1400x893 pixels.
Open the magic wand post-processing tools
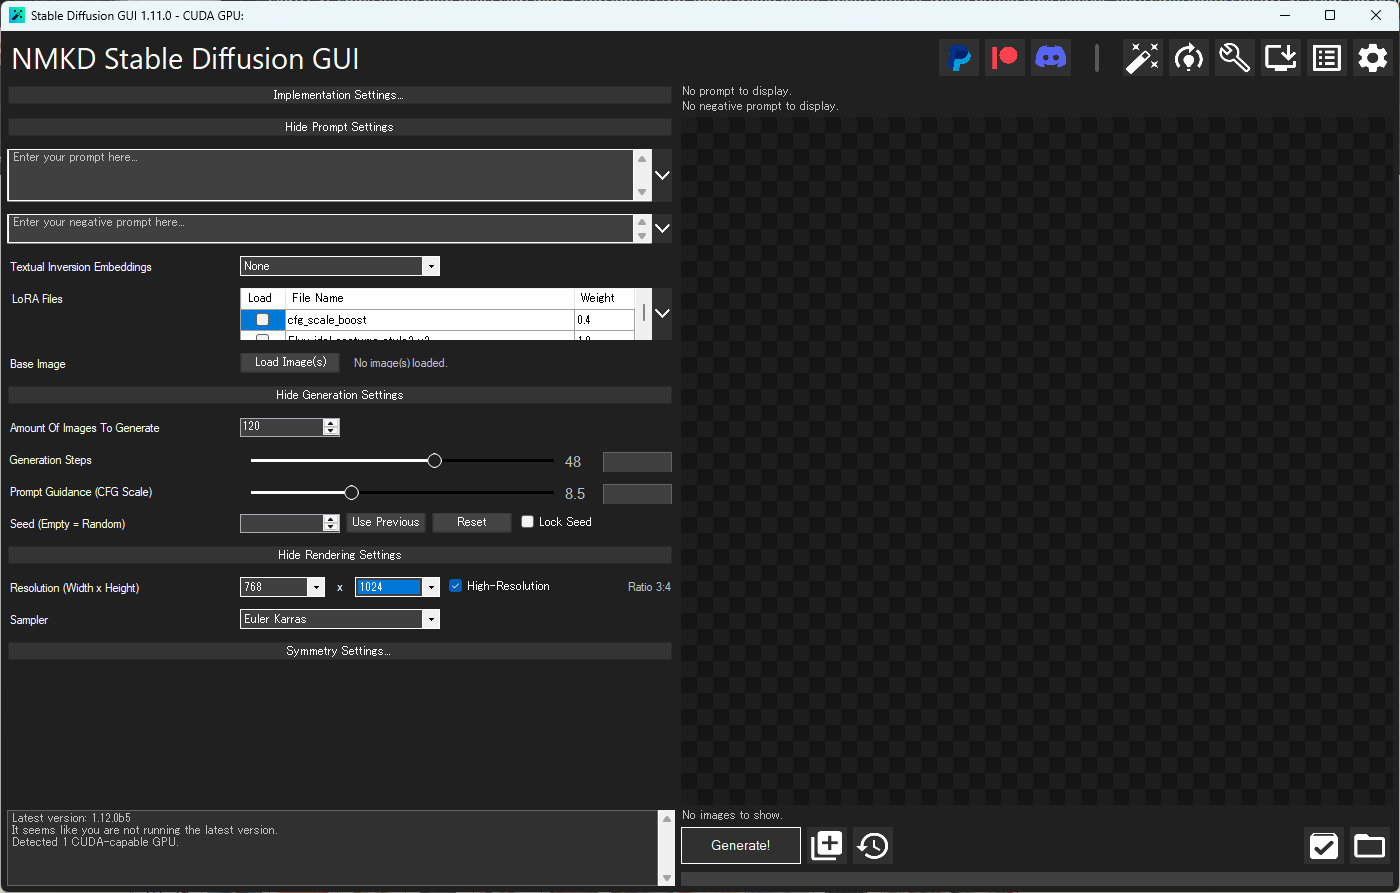click(1142, 58)
